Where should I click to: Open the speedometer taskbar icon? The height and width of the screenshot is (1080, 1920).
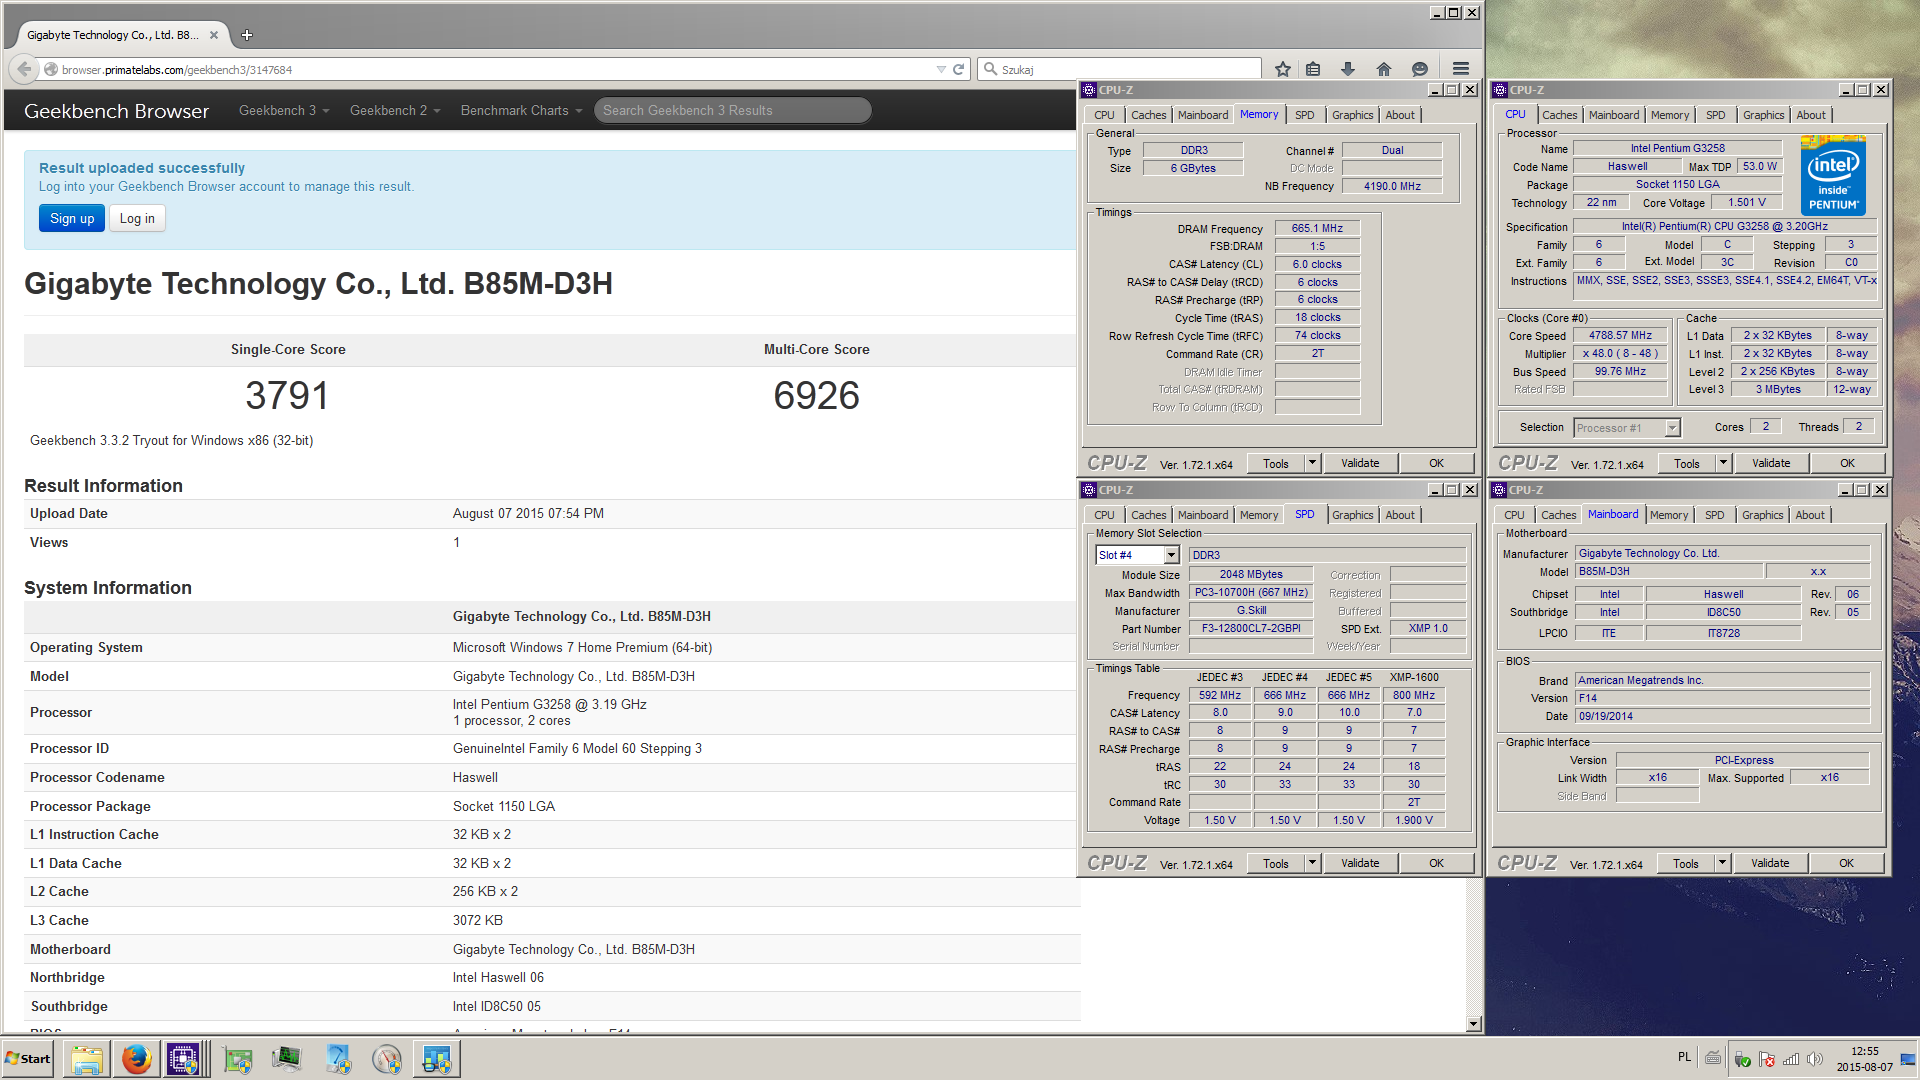(387, 1059)
